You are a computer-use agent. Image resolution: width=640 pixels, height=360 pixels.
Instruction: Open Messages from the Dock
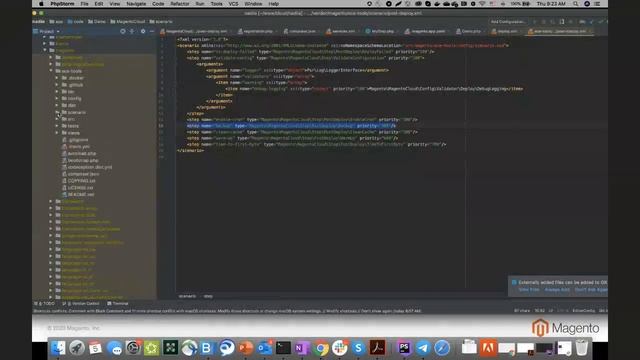click(114, 348)
